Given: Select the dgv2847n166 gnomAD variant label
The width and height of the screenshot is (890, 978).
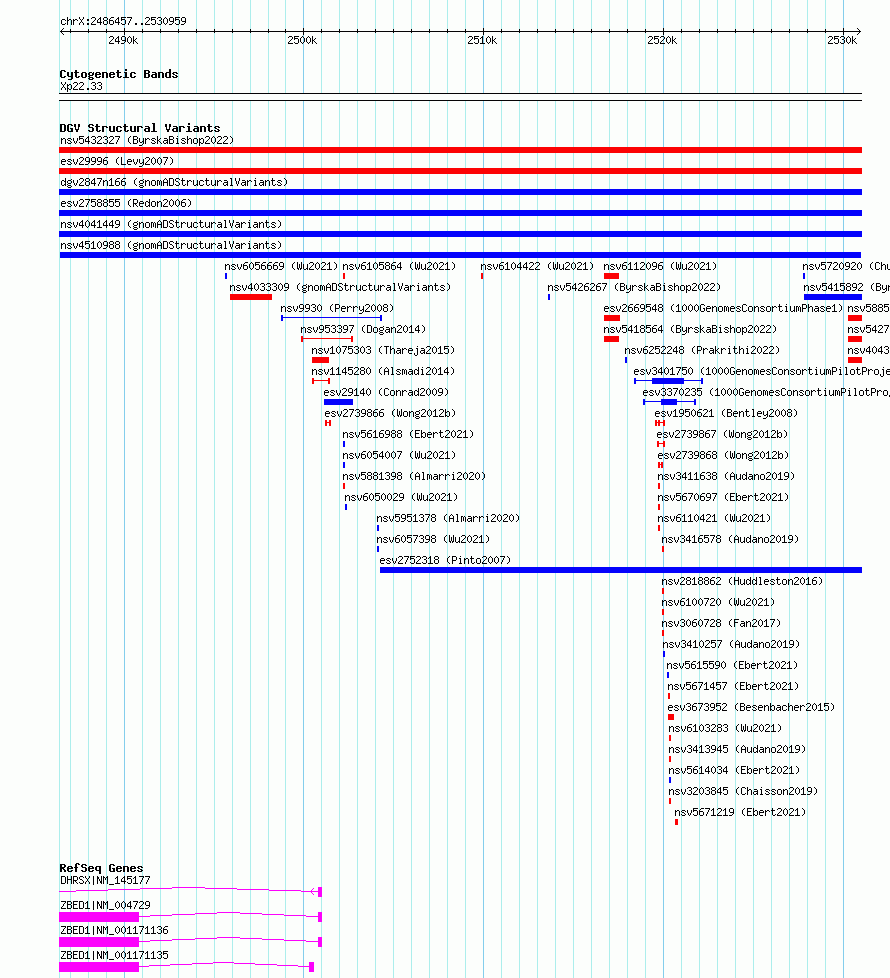Looking at the screenshot, I should (174, 182).
